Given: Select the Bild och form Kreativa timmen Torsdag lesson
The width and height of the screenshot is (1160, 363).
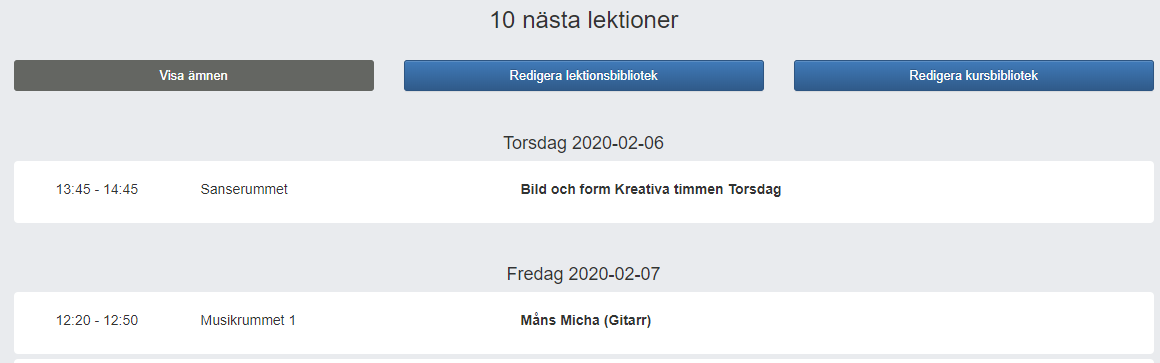Looking at the screenshot, I should point(651,189).
